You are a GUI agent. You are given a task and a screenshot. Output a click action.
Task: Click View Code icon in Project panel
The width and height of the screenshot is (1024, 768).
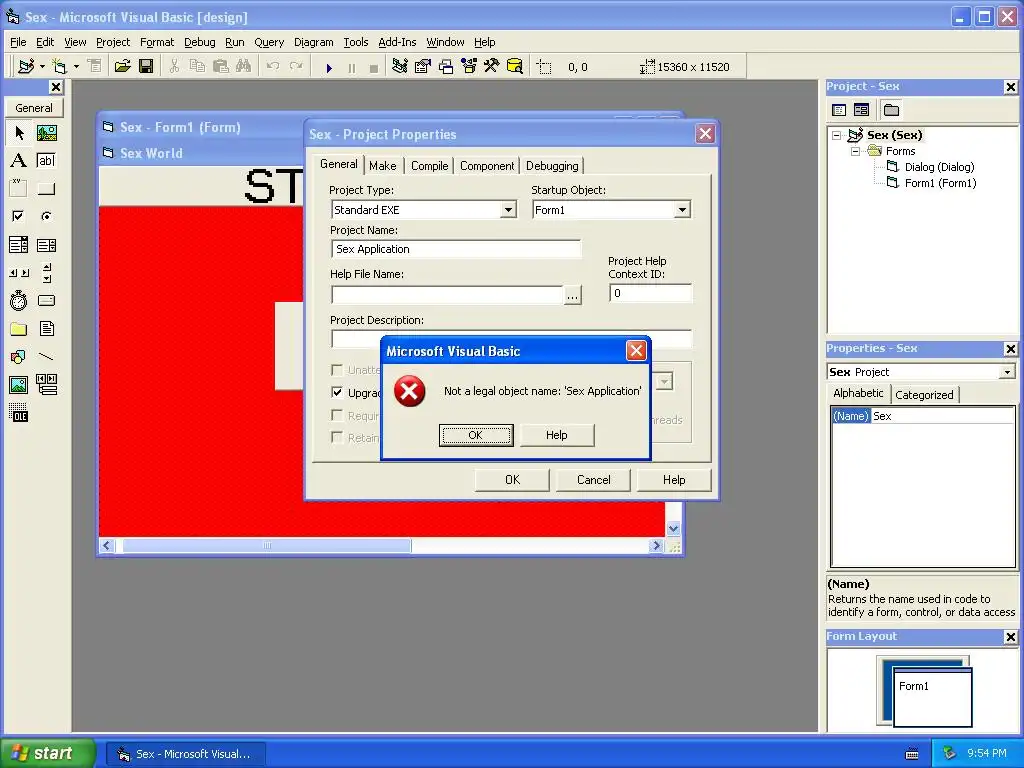[x=839, y=110]
